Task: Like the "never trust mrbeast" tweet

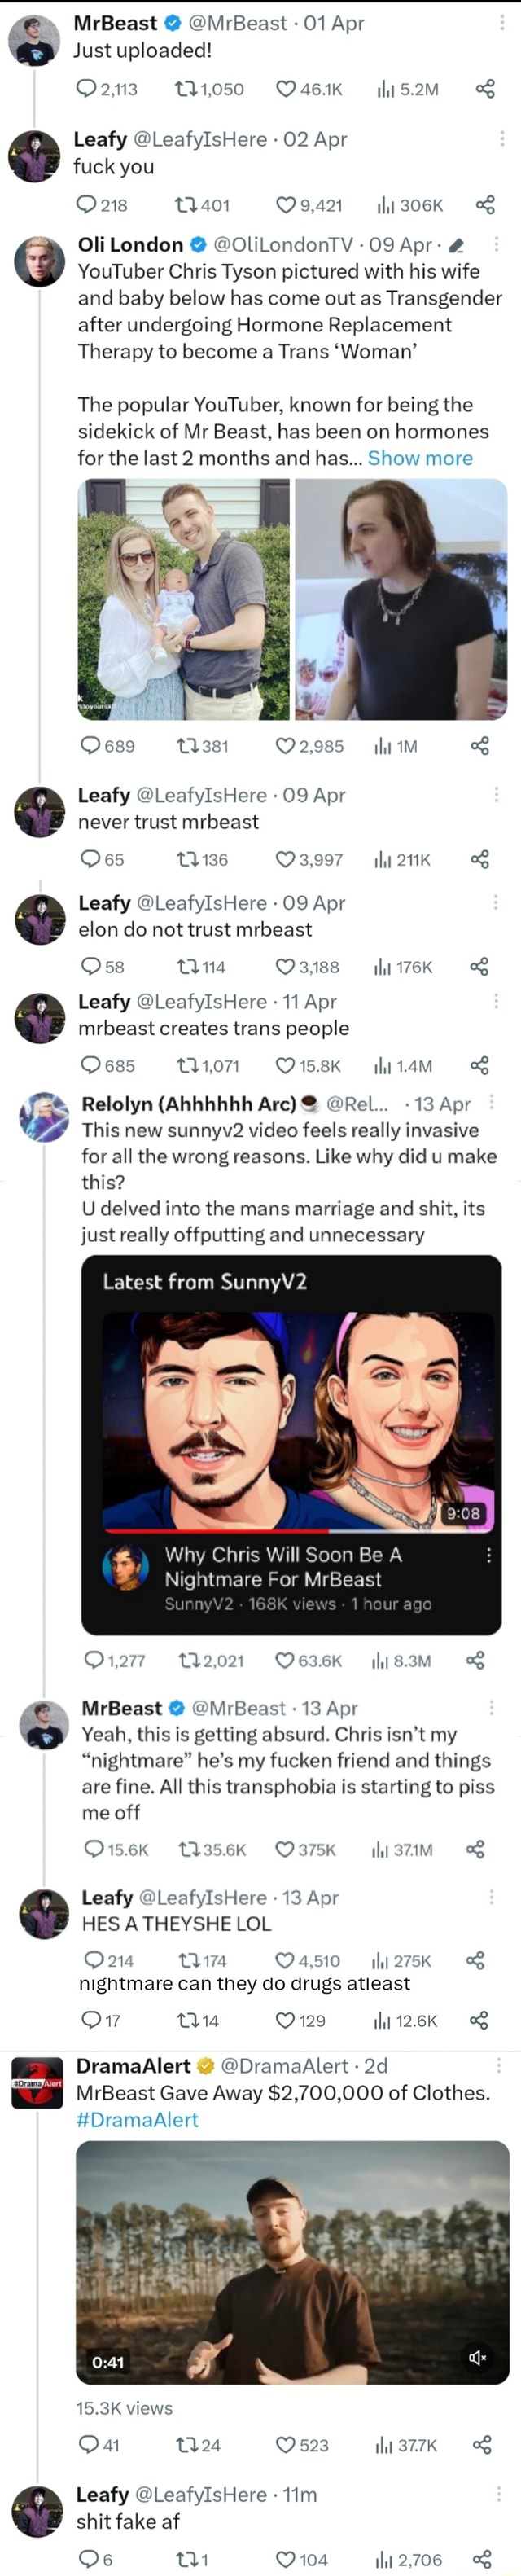Action: (285, 859)
